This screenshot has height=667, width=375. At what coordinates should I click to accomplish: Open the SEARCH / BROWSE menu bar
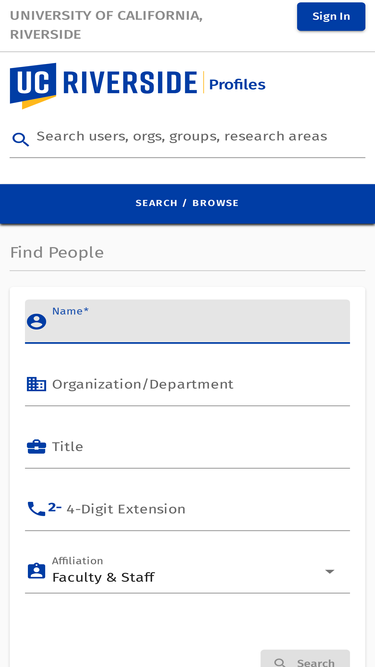[188, 203]
